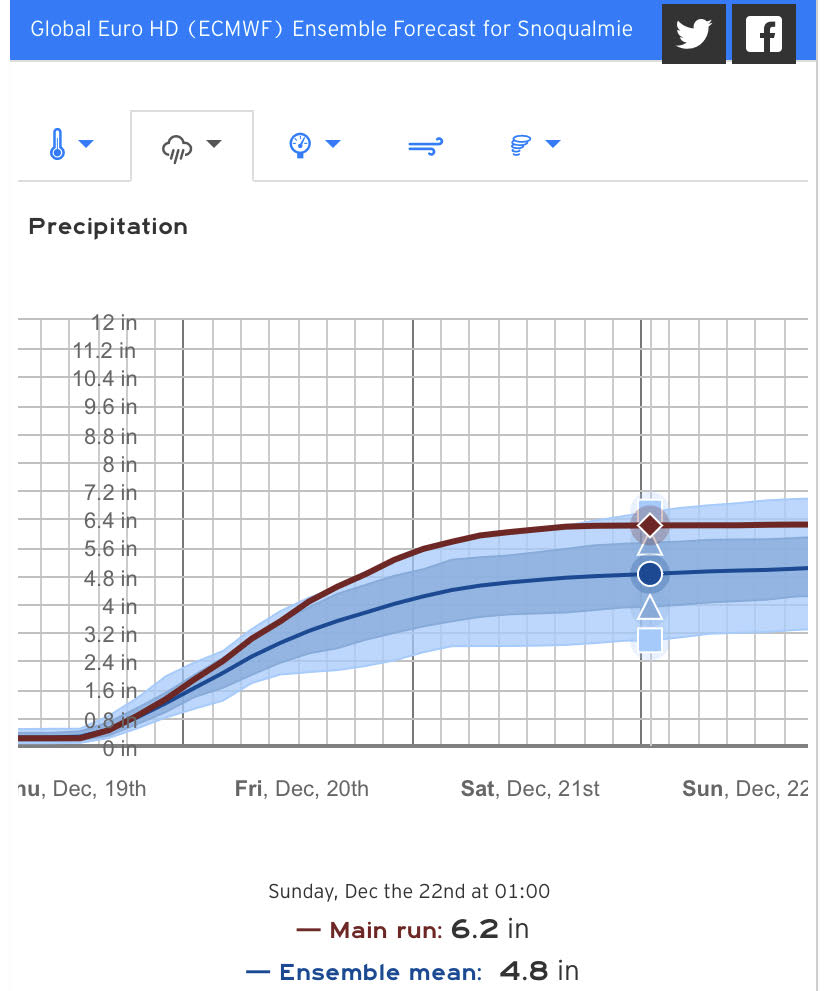Select the thermometer temperature icon
Screen dimensions: 828x991
[57, 146]
